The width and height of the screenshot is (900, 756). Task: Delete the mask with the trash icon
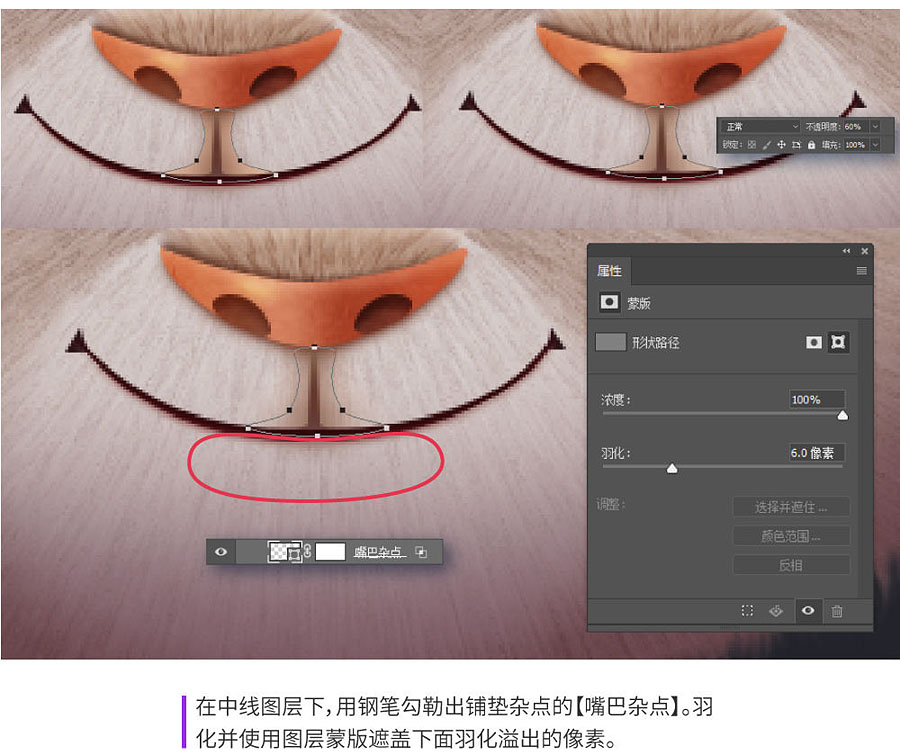[837, 611]
